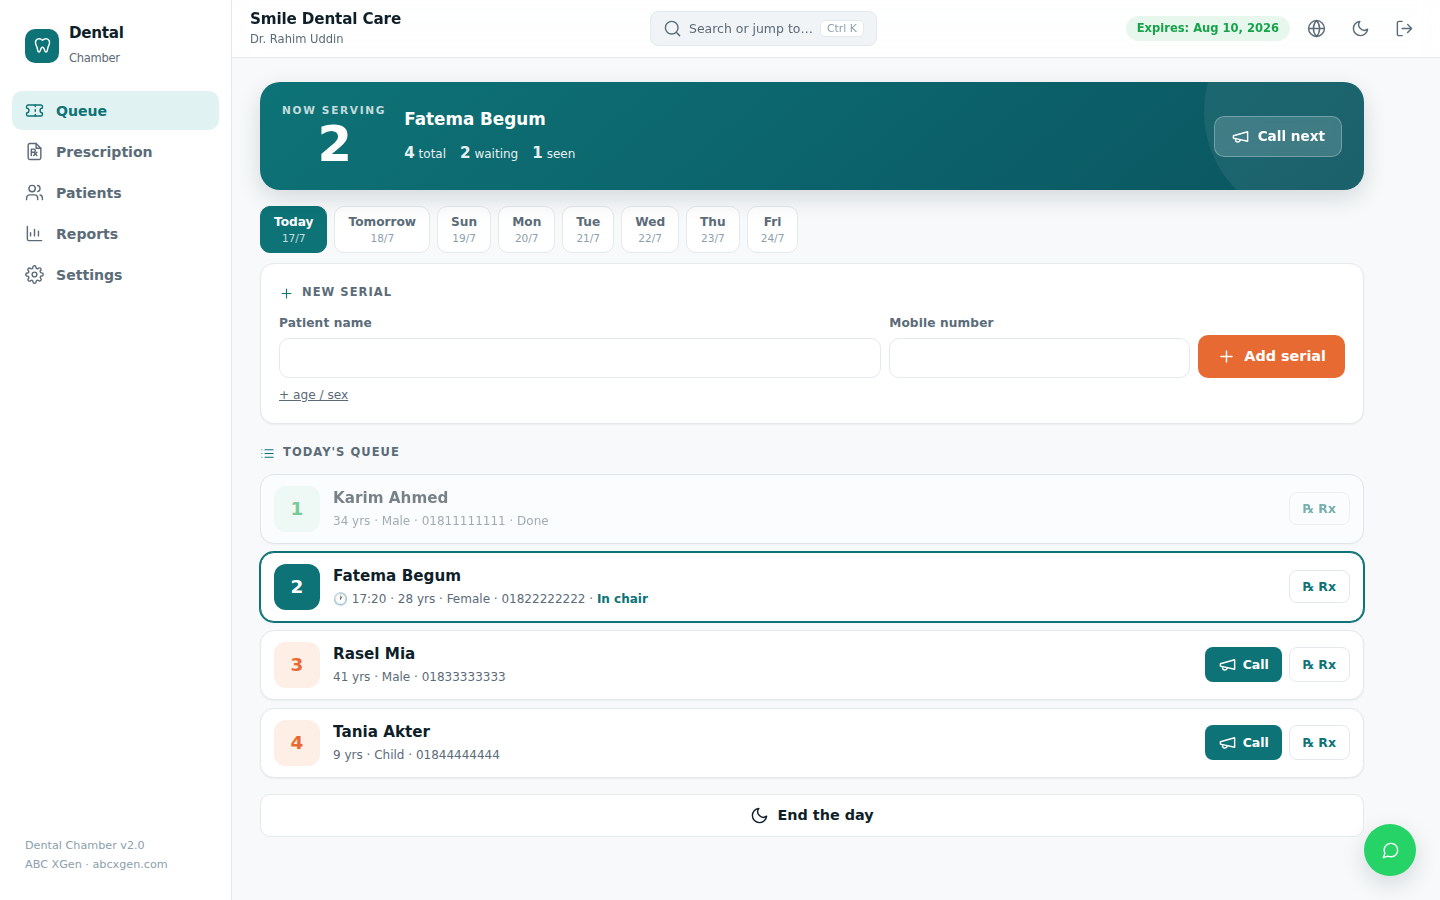The image size is (1440, 900).
Task: Select the Tue 21/7 tab
Action: 588,229
